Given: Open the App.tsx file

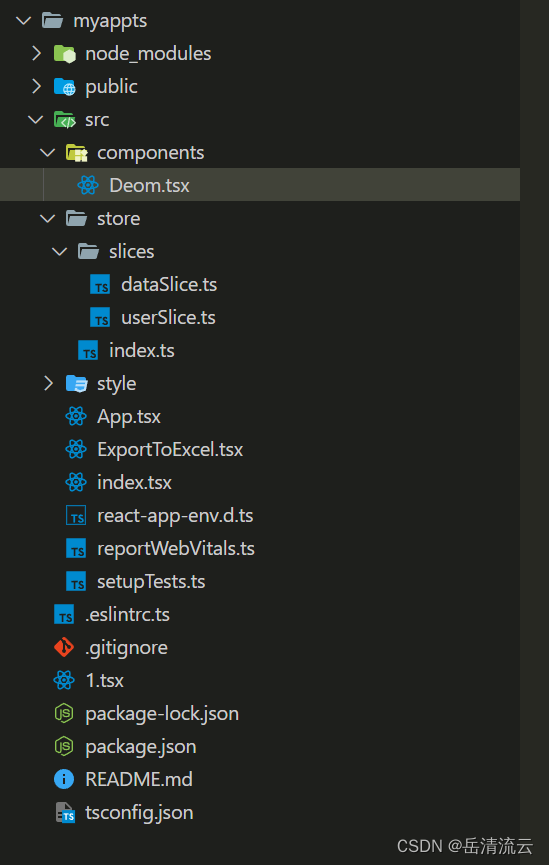Looking at the screenshot, I should pyautogui.click(x=129, y=417).
